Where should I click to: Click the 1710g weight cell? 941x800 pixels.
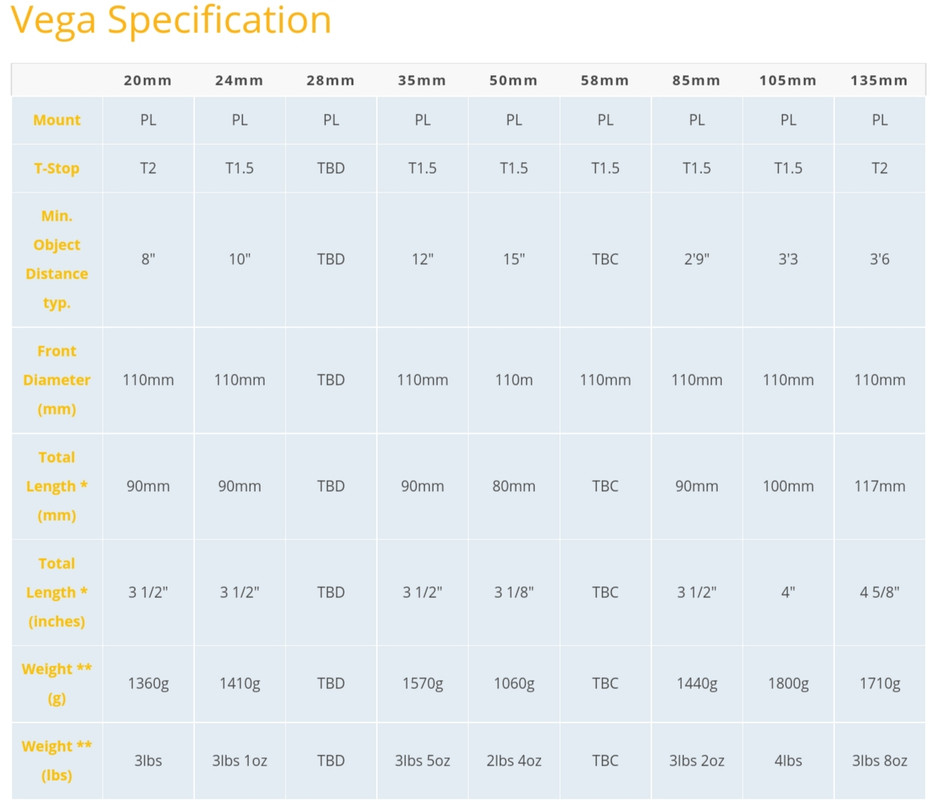[879, 684]
